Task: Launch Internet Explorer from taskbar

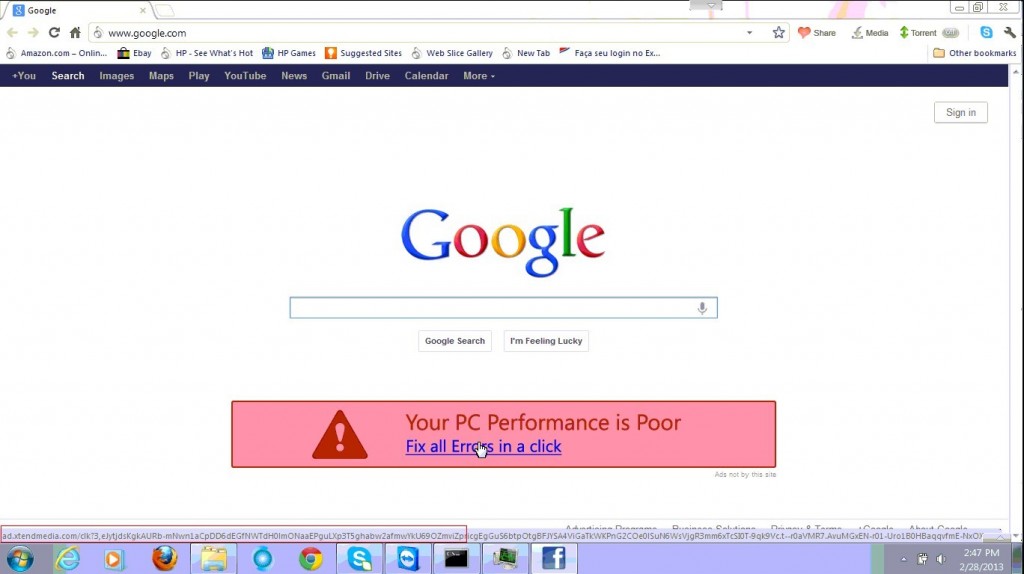Action: click(67, 559)
